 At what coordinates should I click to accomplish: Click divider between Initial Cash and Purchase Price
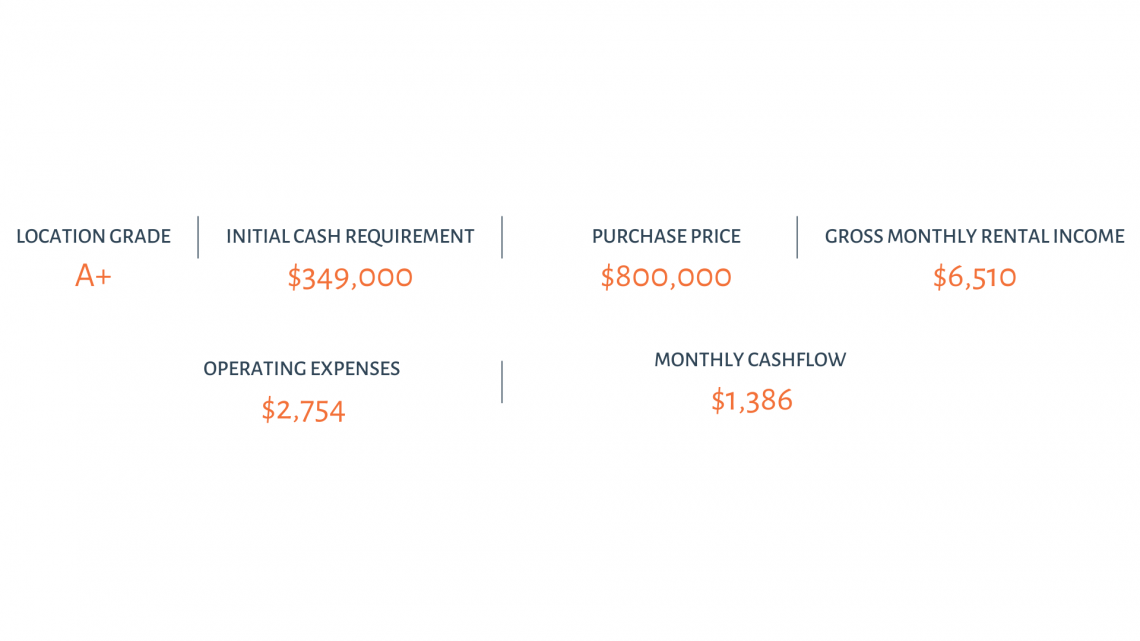click(502, 237)
